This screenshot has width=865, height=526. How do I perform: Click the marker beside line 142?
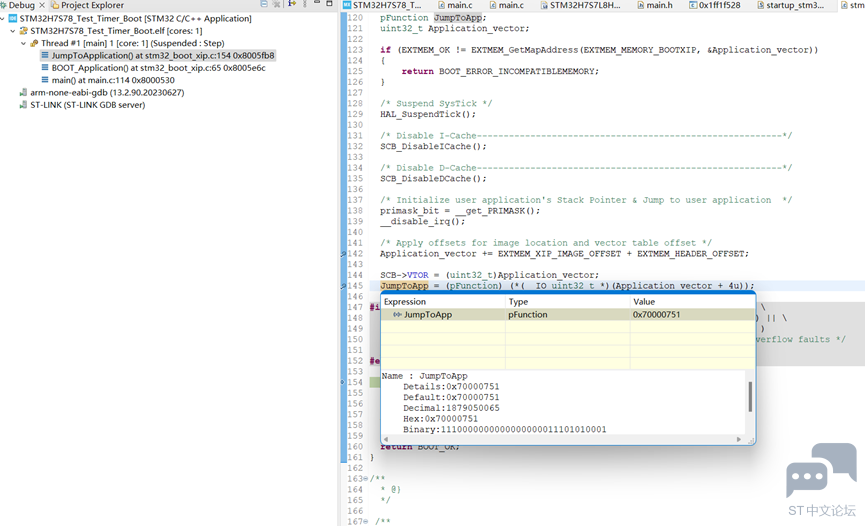click(343, 254)
